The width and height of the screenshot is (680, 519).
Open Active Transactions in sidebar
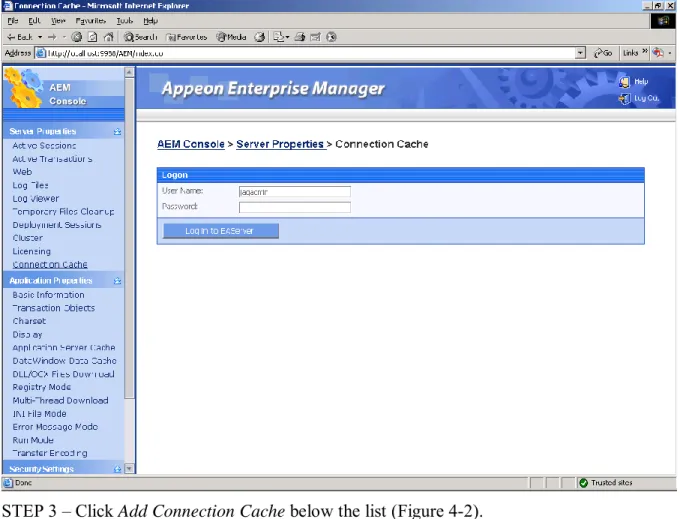pos(52,159)
